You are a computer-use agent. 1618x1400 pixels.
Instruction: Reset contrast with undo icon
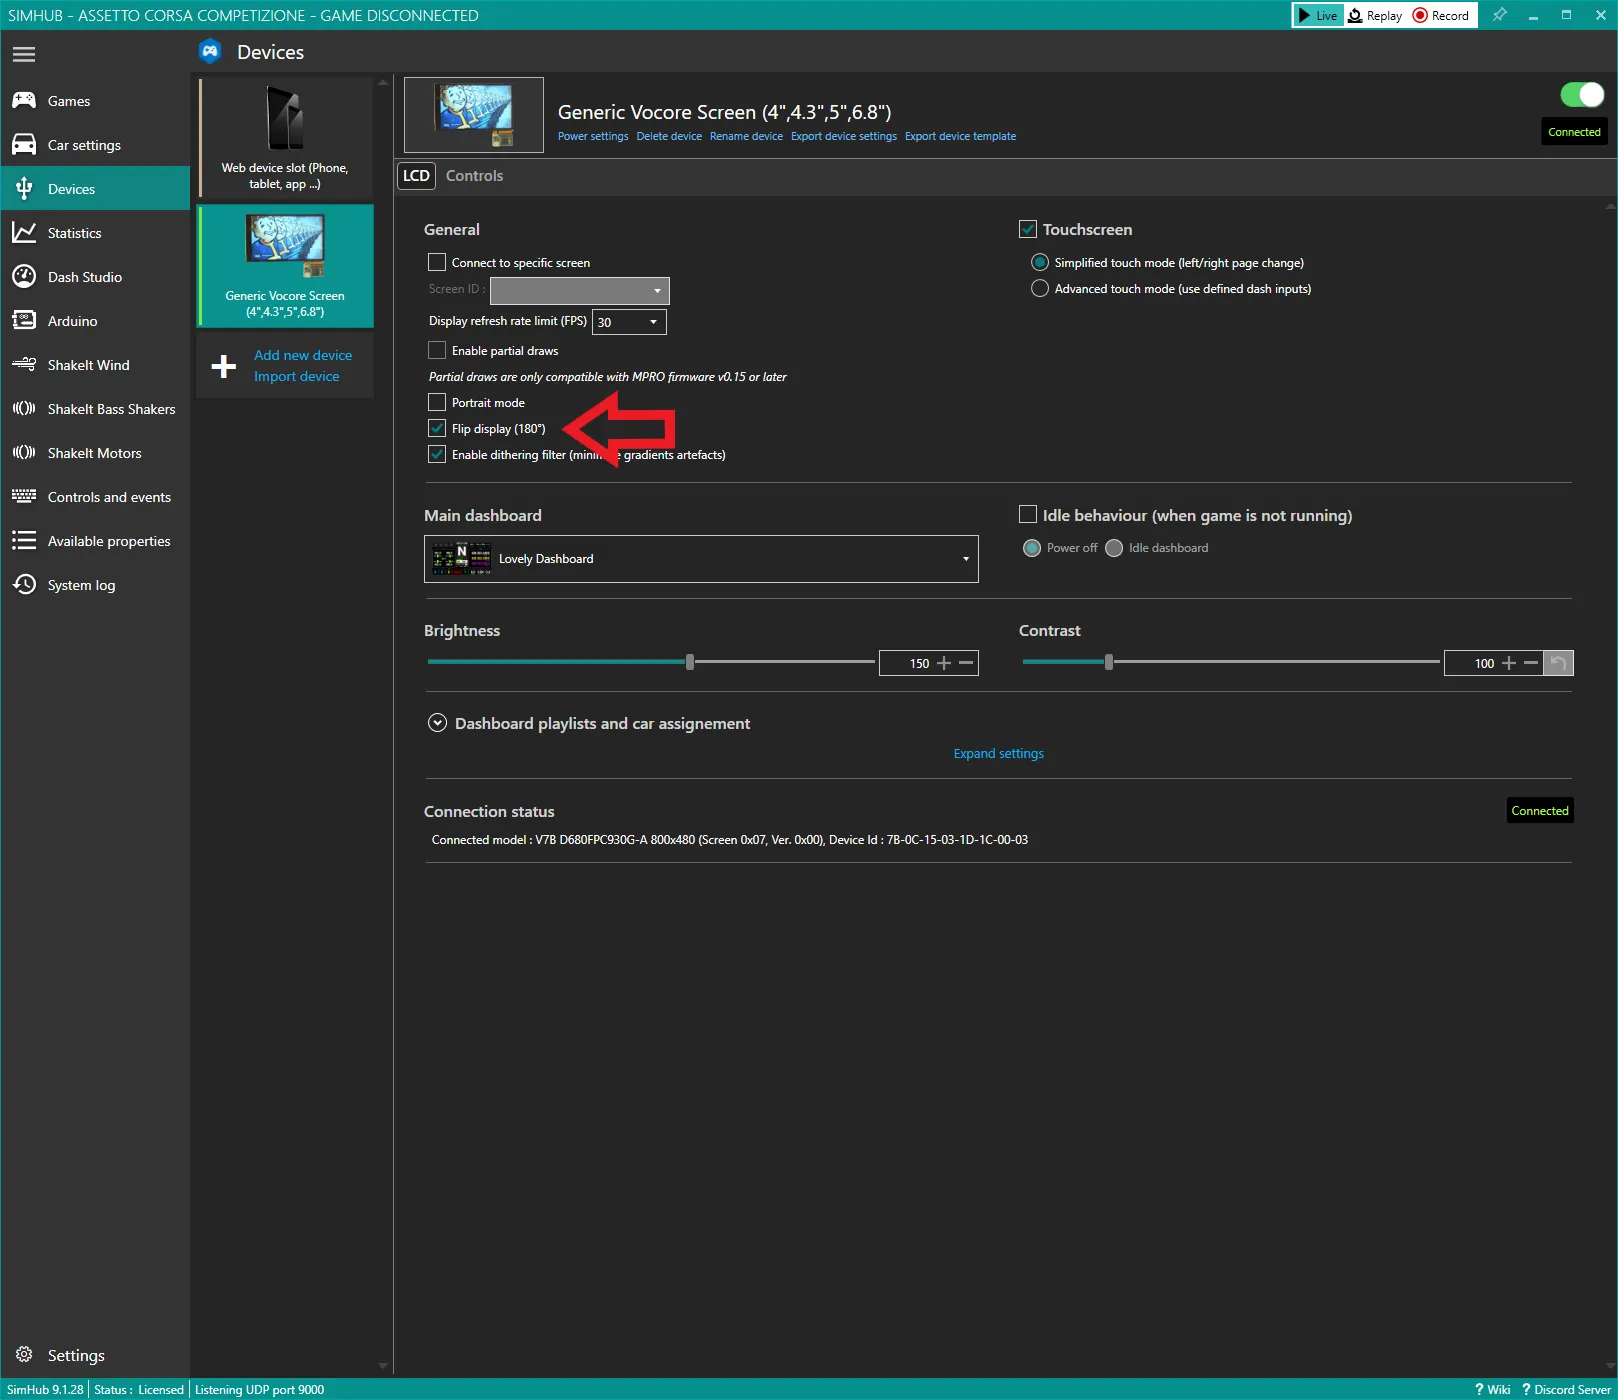tap(1558, 663)
